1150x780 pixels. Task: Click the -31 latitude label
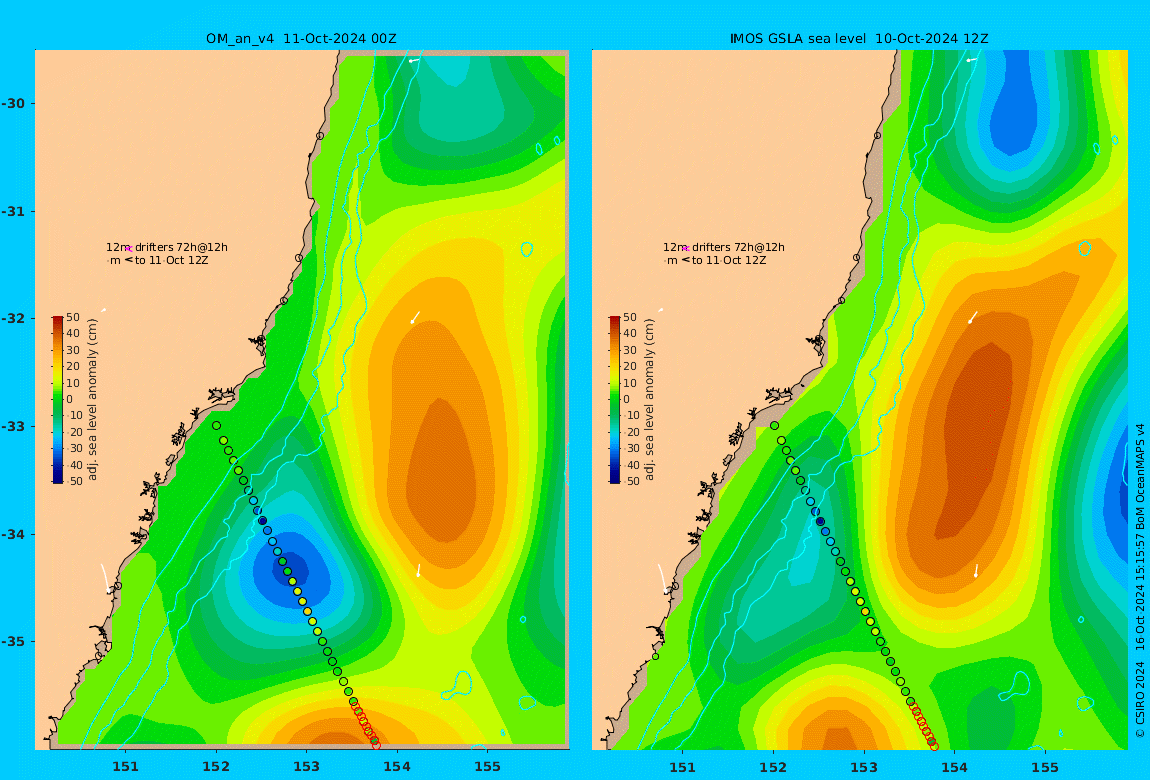point(12,211)
